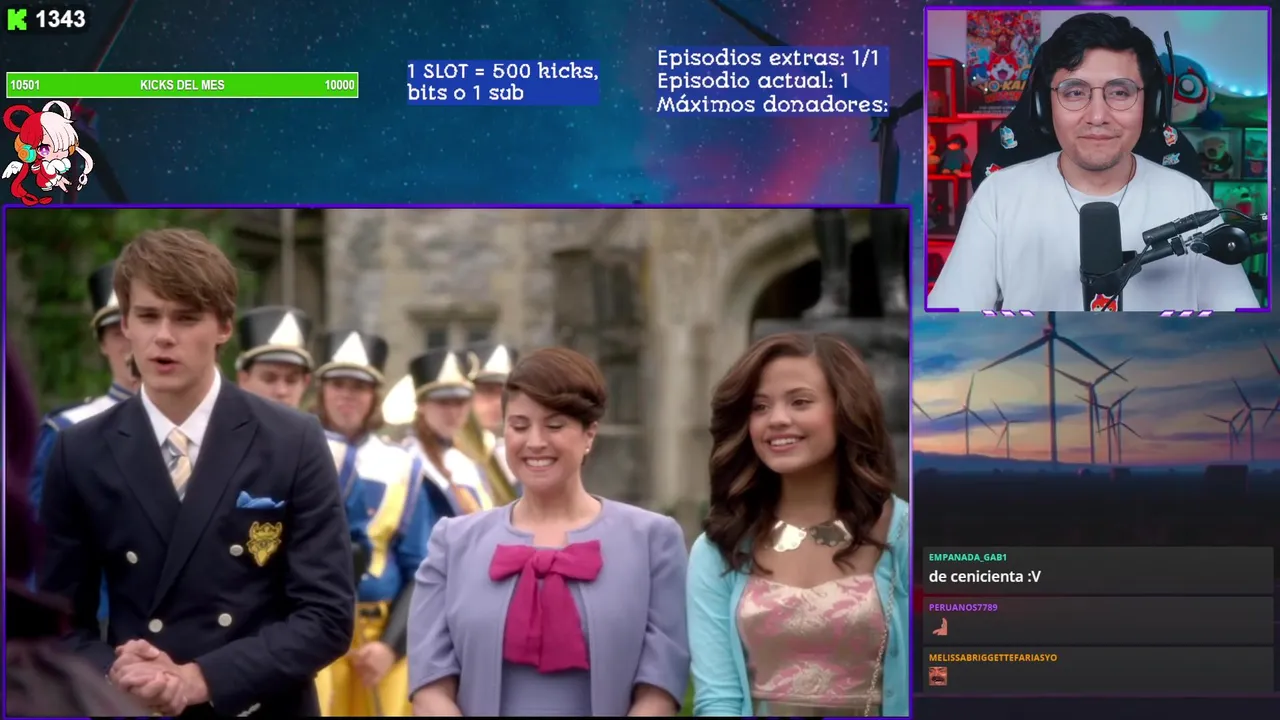Click the 'Episodios extras: 1/1' line
The height and width of the screenshot is (720, 1280).
[x=768, y=58]
